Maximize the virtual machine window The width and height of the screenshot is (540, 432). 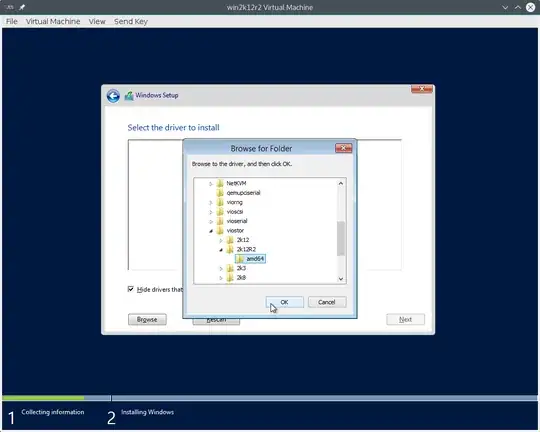pos(518,7)
